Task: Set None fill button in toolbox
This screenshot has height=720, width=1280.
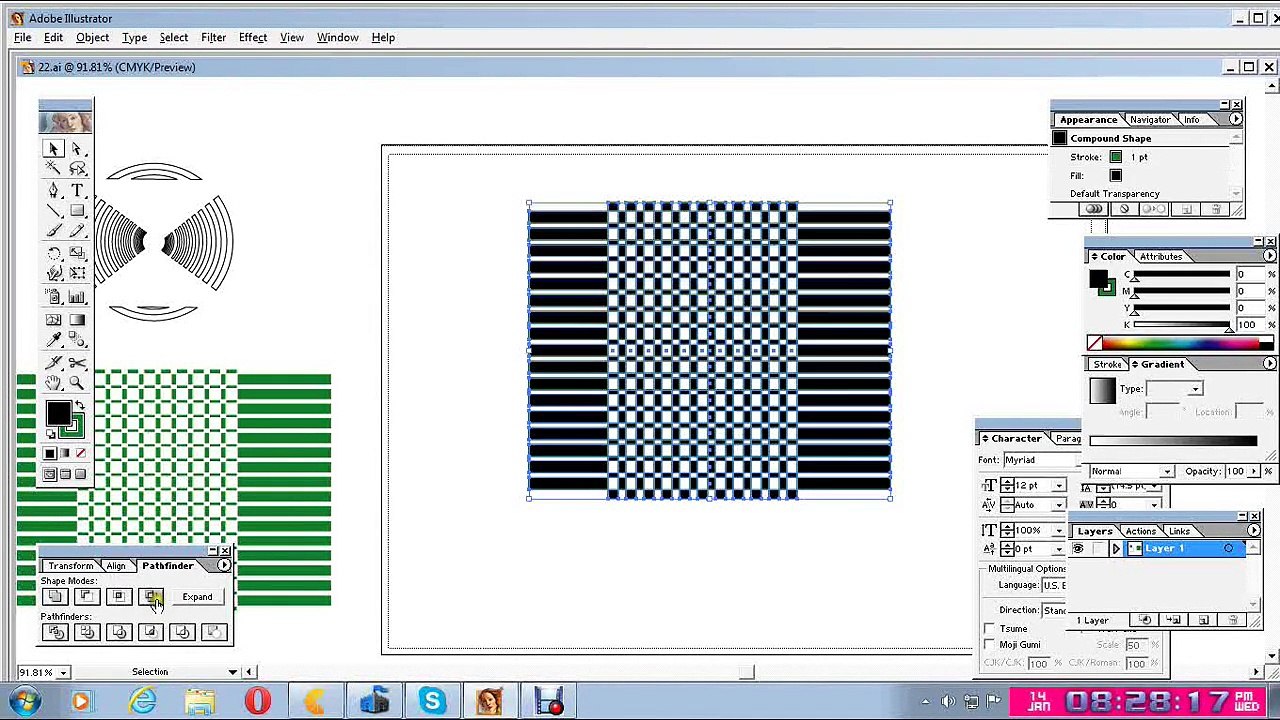Action: coord(80,454)
